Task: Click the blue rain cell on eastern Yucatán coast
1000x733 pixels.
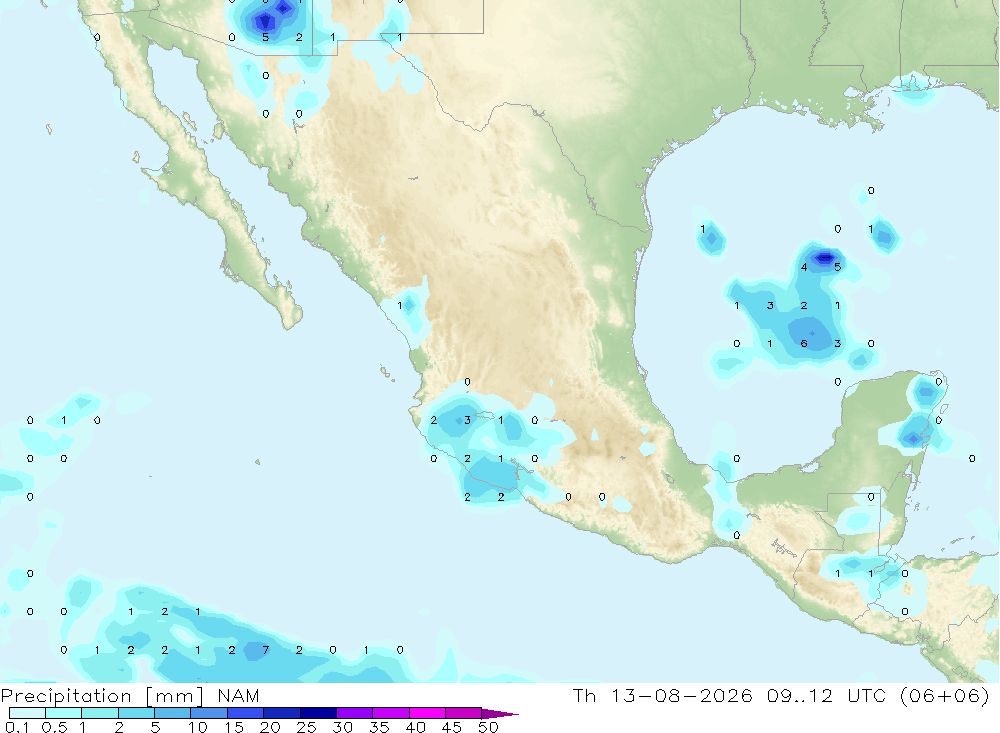Action: point(913,438)
